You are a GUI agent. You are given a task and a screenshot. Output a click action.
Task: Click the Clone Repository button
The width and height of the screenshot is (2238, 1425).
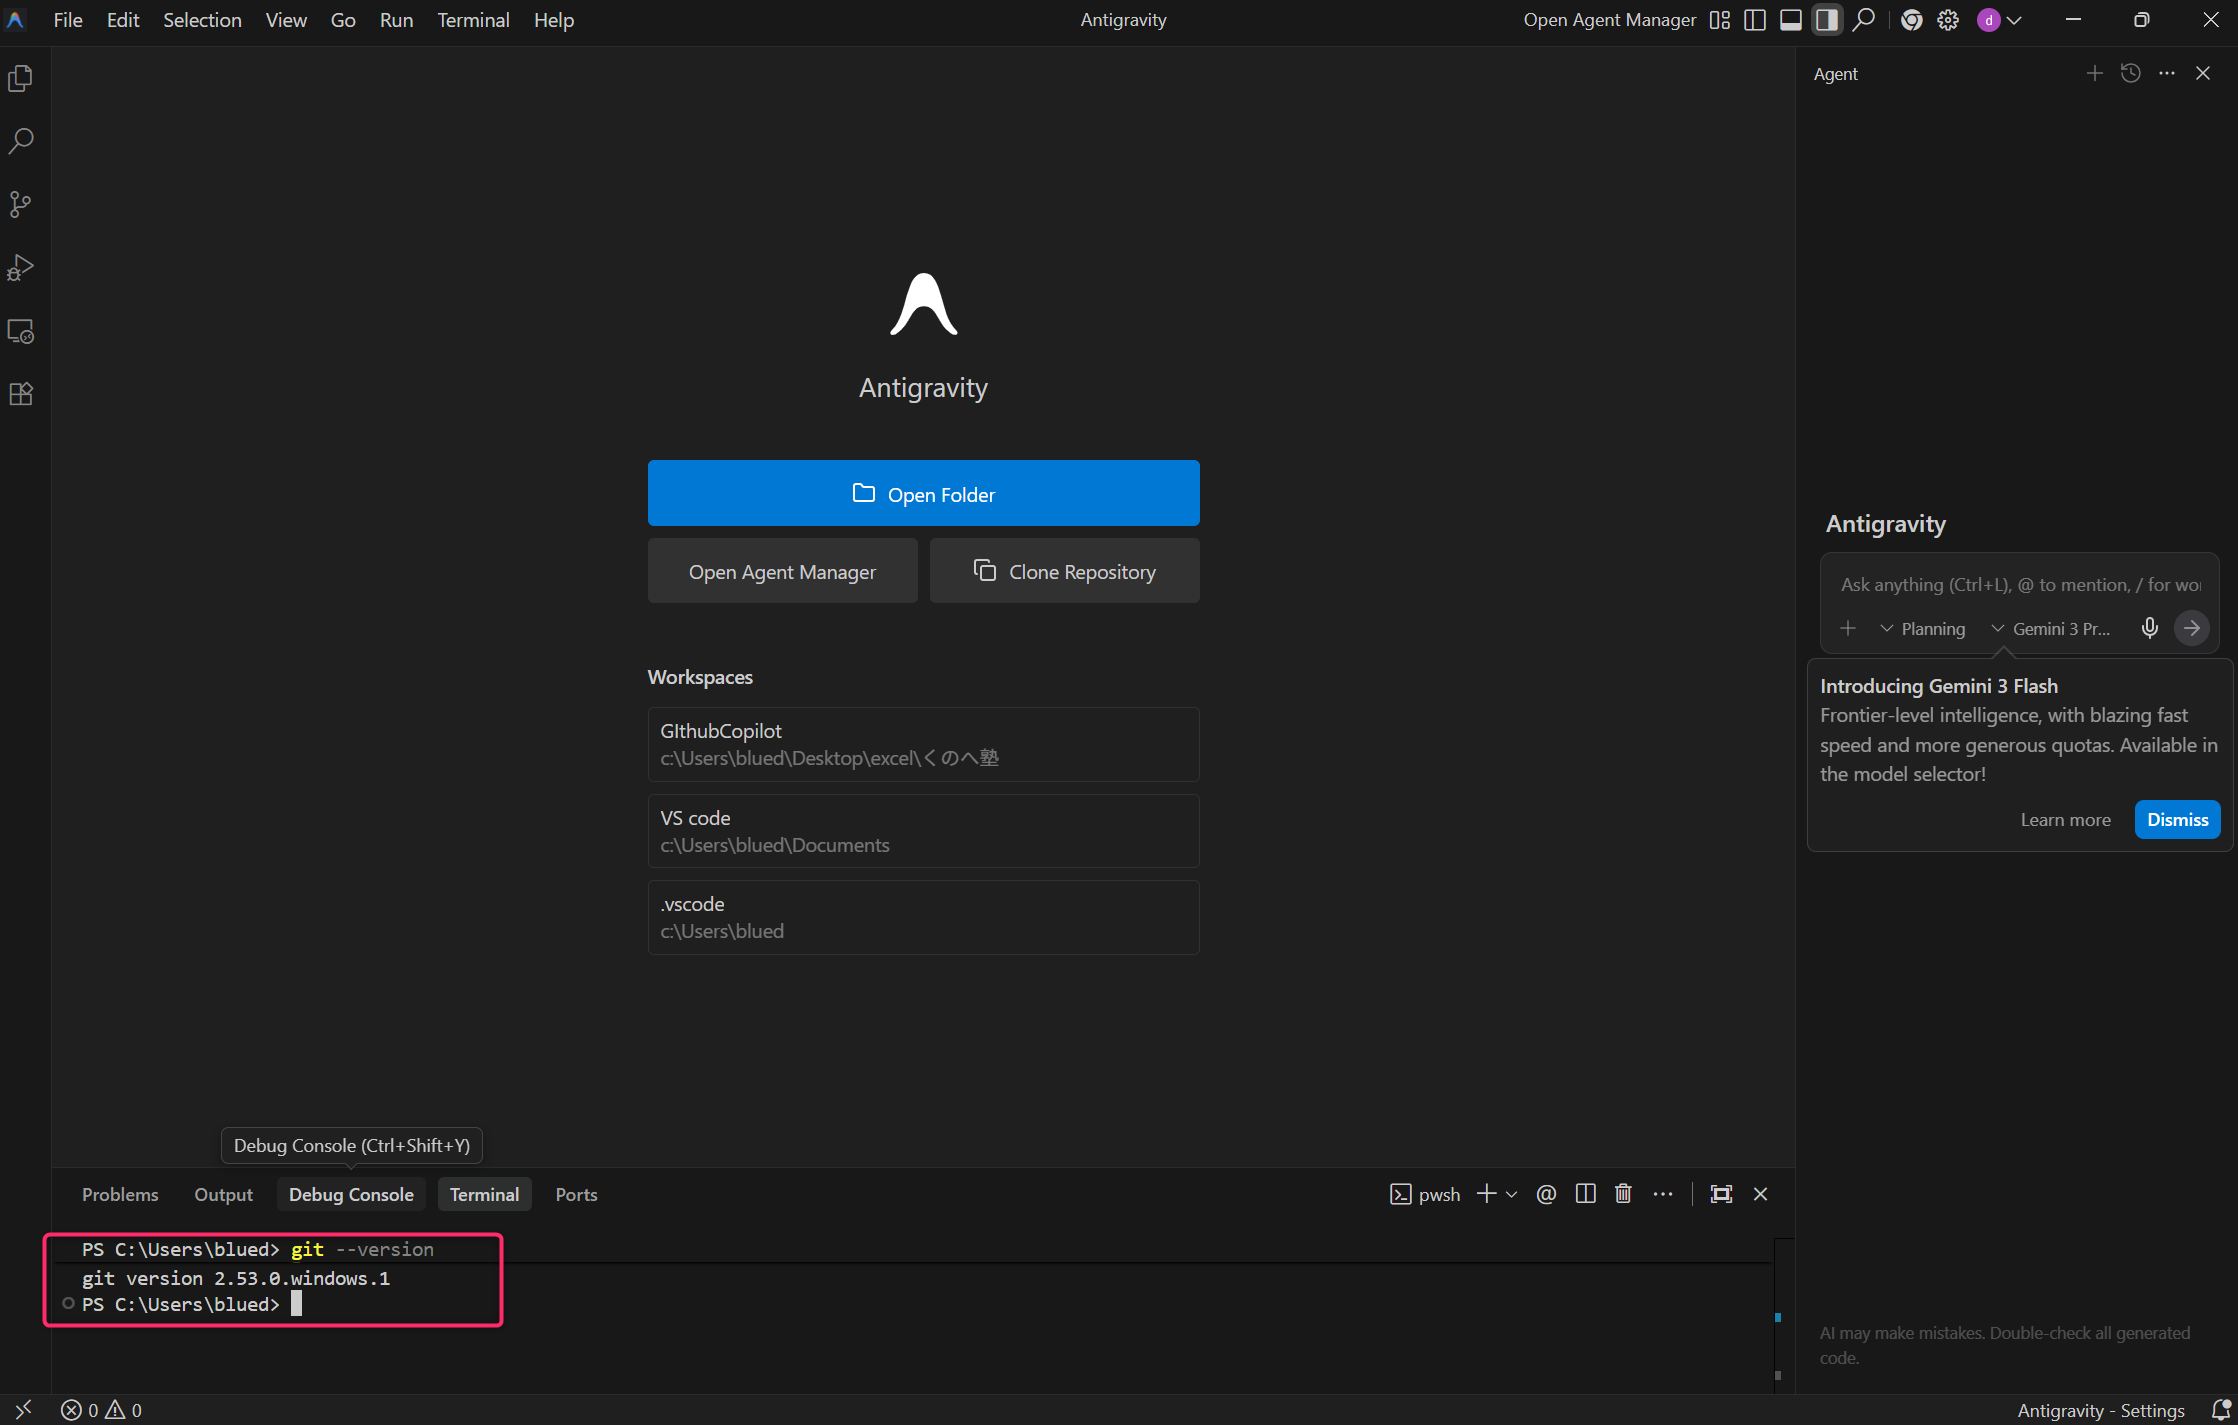coord(1064,571)
